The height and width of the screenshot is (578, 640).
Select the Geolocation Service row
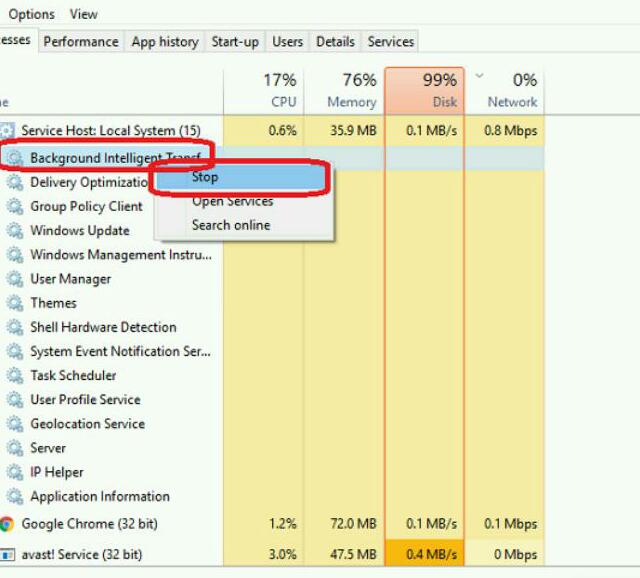click(87, 424)
